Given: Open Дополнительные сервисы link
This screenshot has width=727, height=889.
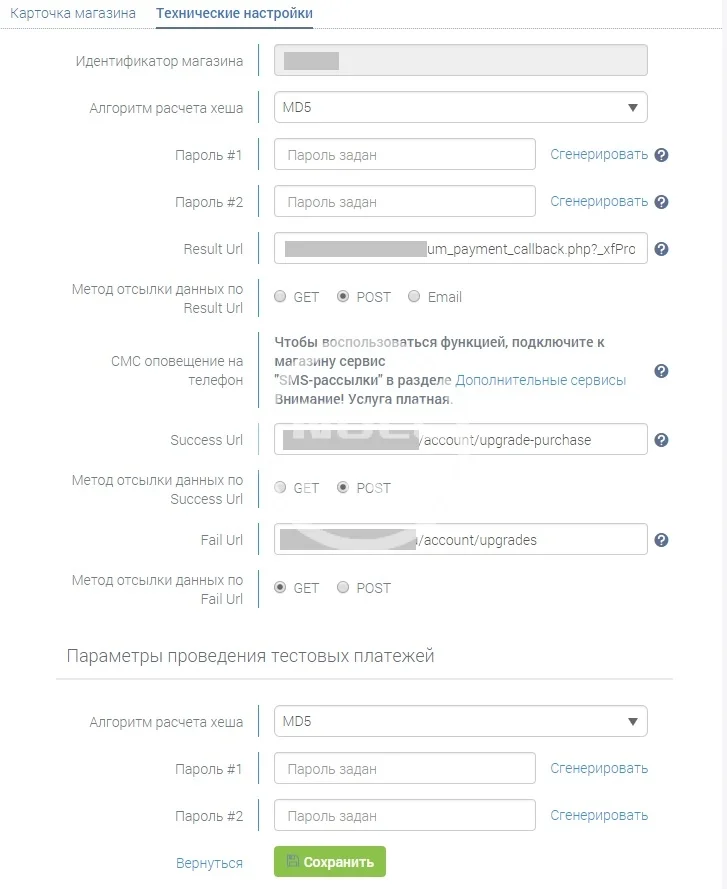Looking at the screenshot, I should (x=541, y=380).
